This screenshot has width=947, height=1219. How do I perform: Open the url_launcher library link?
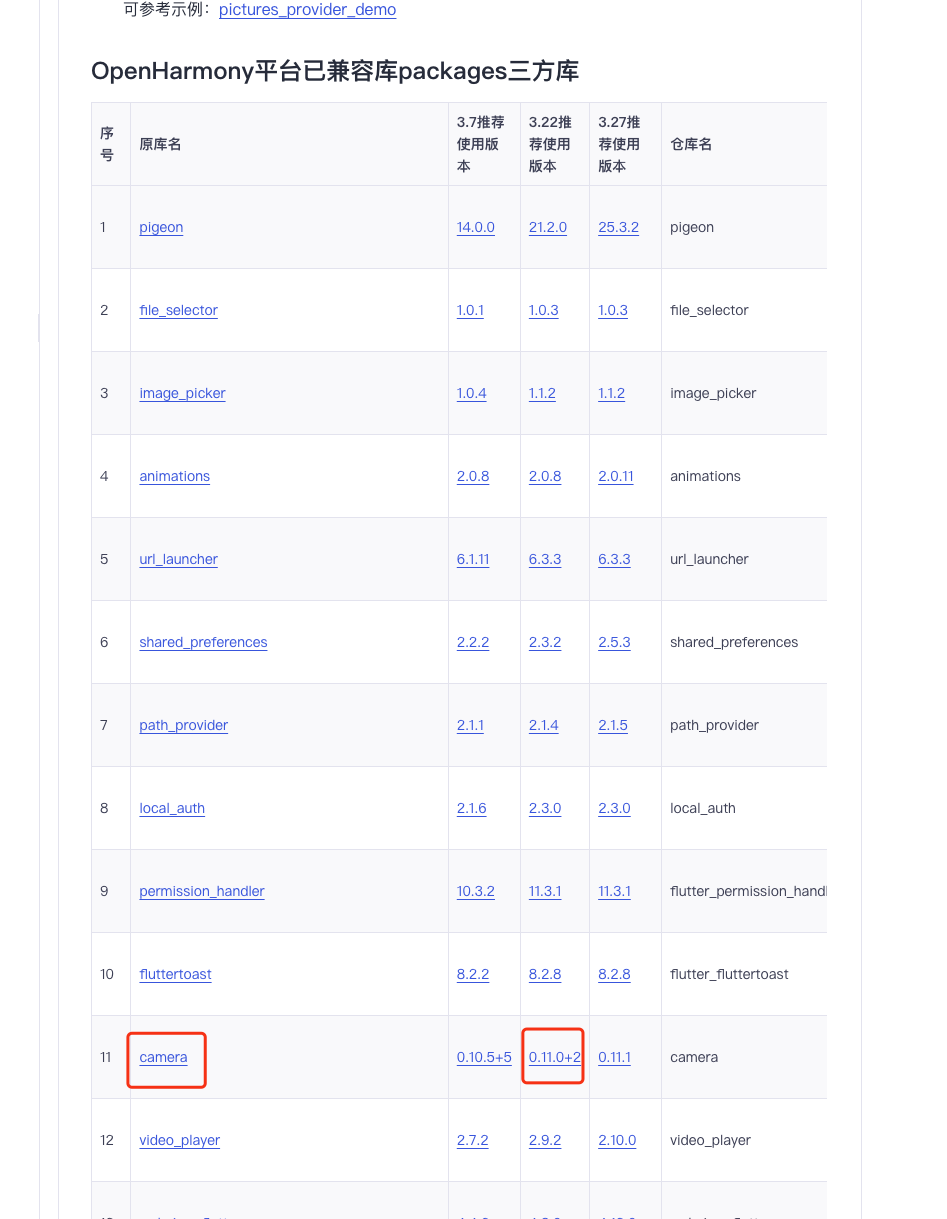[178, 559]
